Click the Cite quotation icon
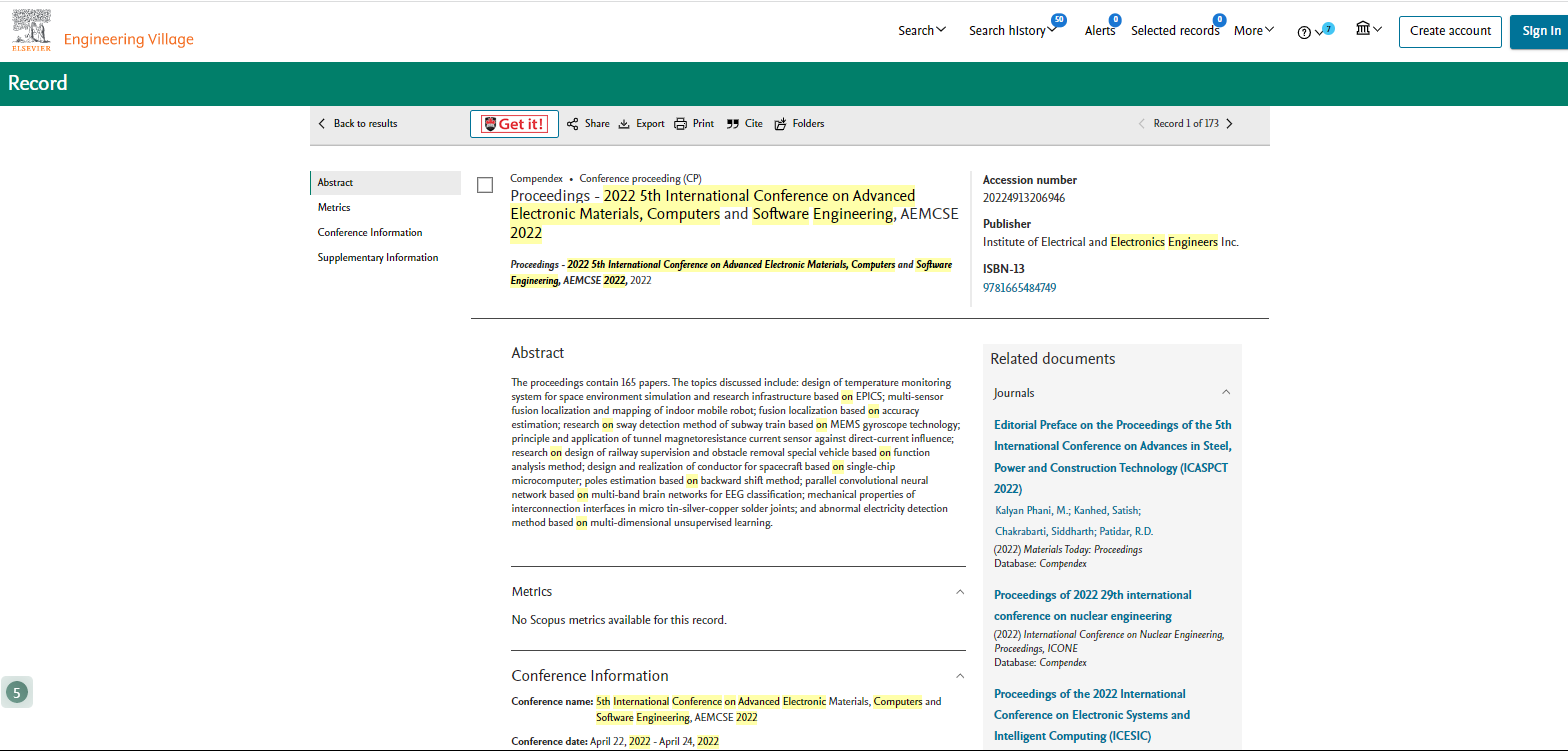Viewport: 1568px width, 751px height. point(733,124)
